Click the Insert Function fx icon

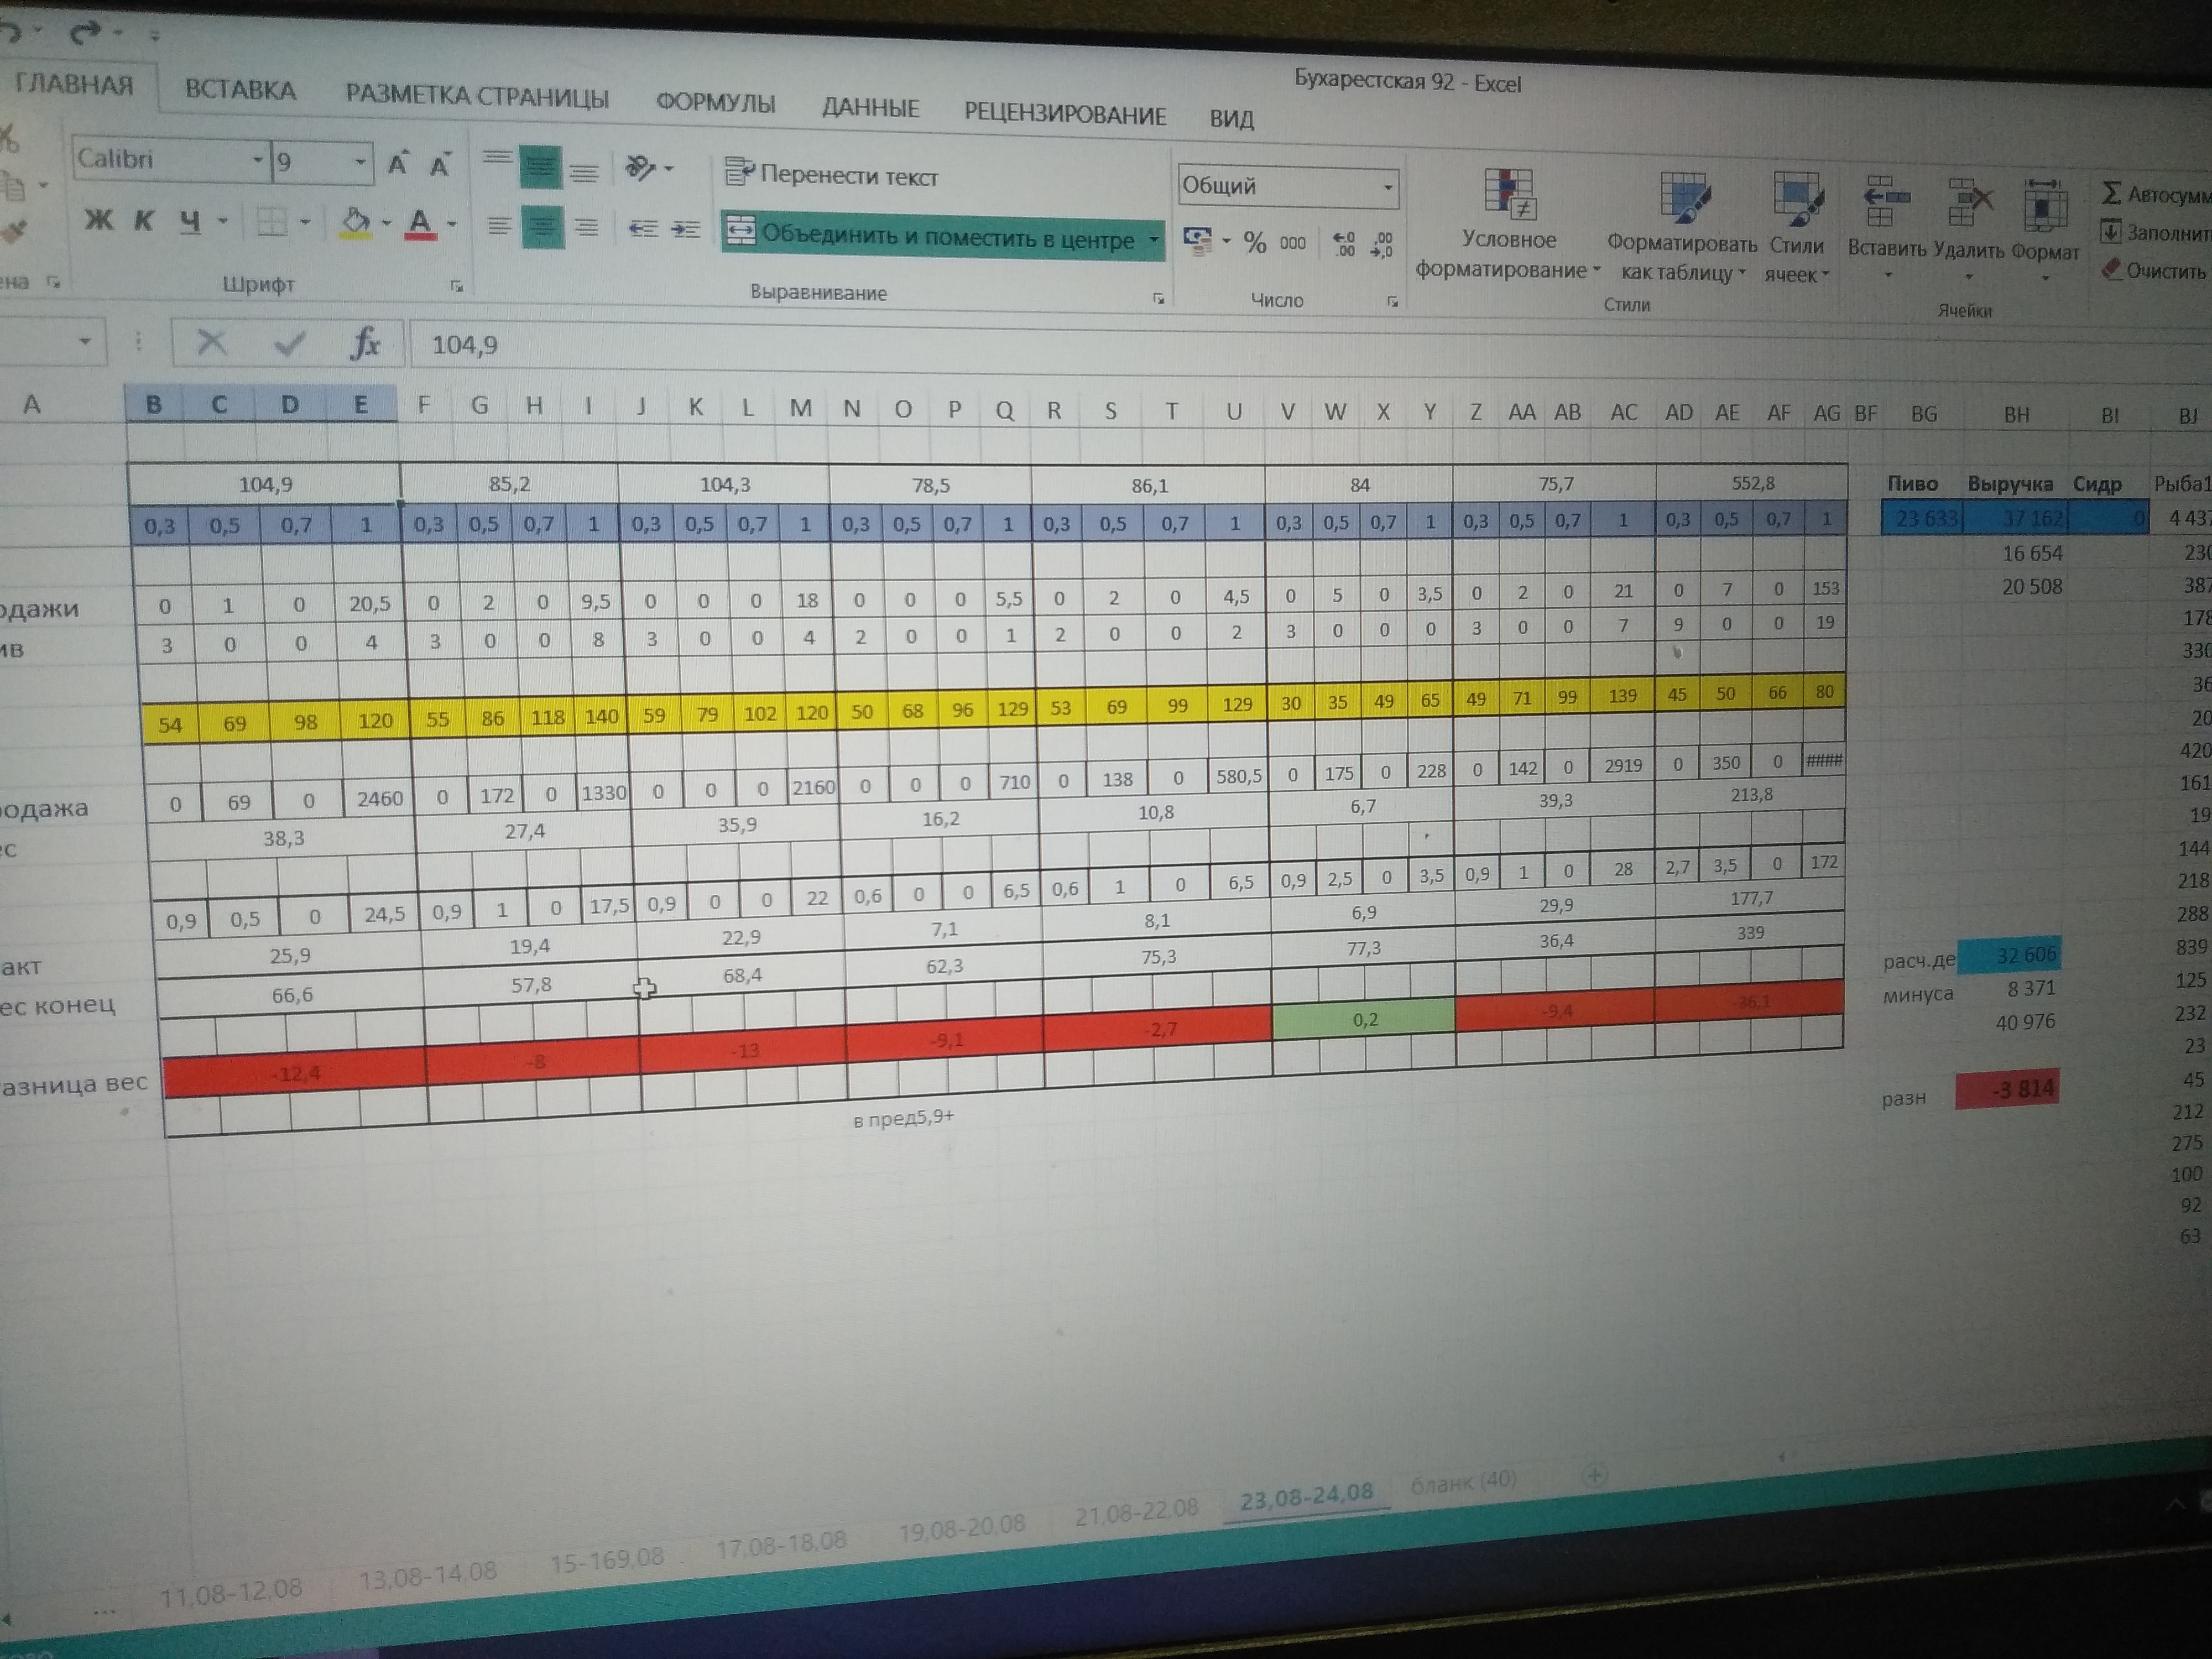click(365, 344)
